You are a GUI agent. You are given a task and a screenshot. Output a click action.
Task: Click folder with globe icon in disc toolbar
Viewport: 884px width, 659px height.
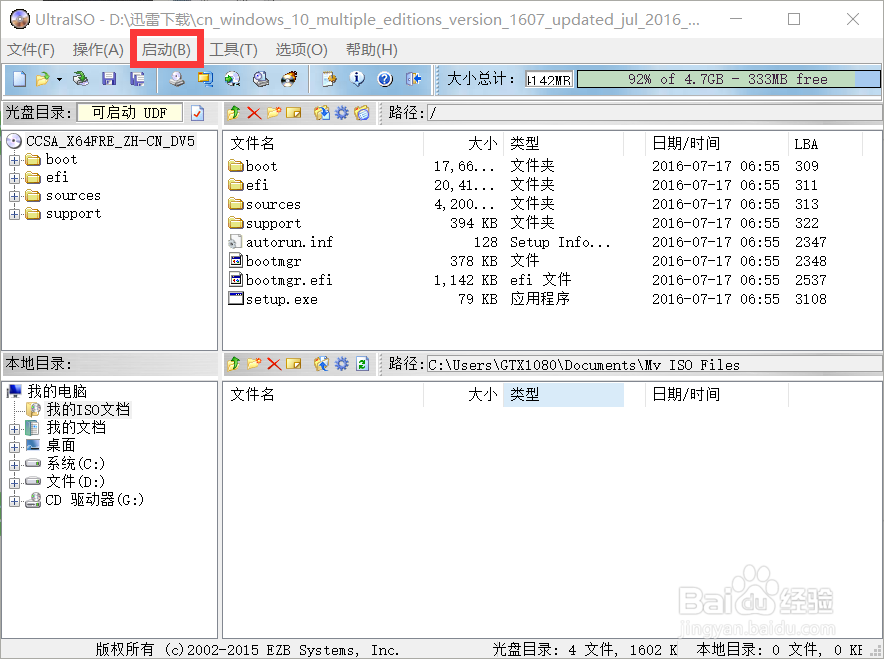coord(362,113)
